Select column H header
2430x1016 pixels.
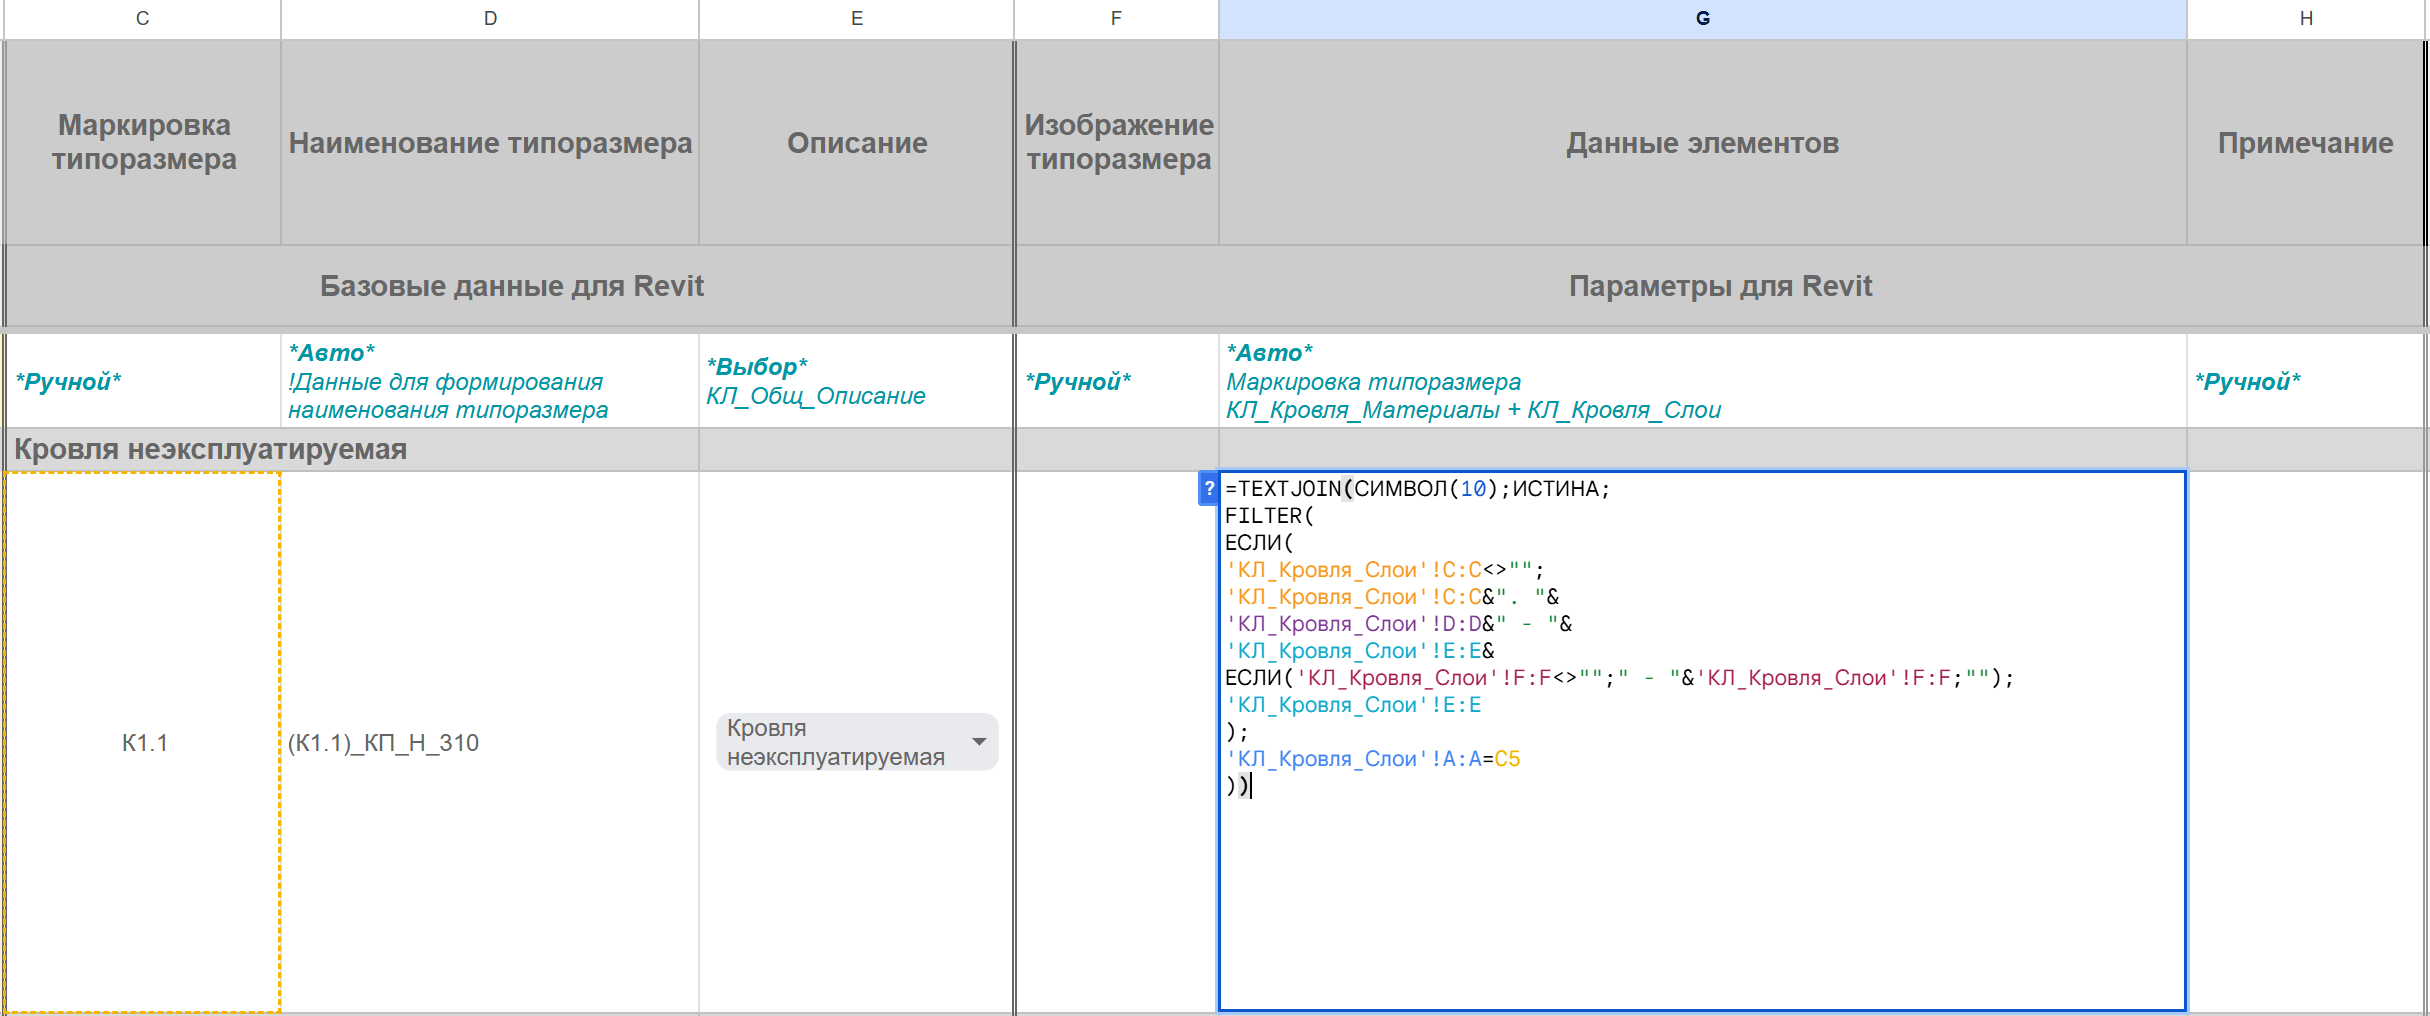coord(2306,18)
